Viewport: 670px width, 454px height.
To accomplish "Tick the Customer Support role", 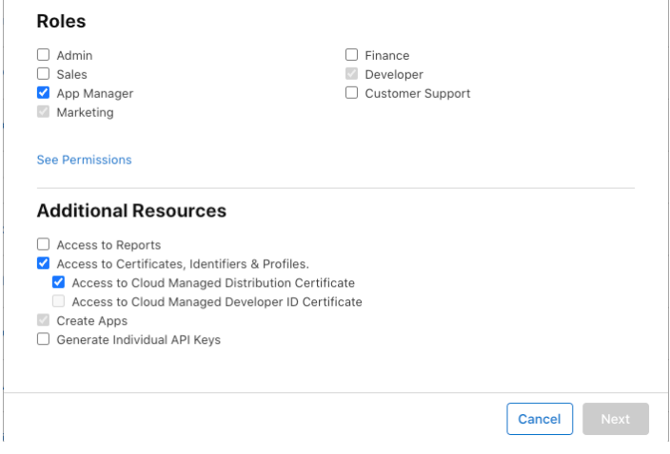I will [351, 93].
